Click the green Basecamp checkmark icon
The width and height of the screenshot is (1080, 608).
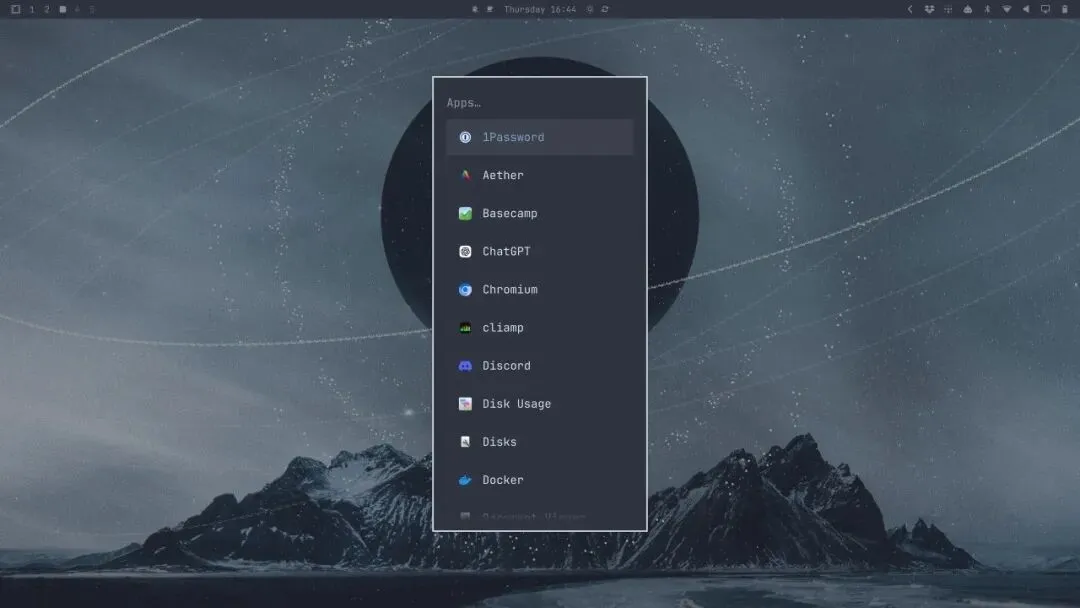[465, 213]
